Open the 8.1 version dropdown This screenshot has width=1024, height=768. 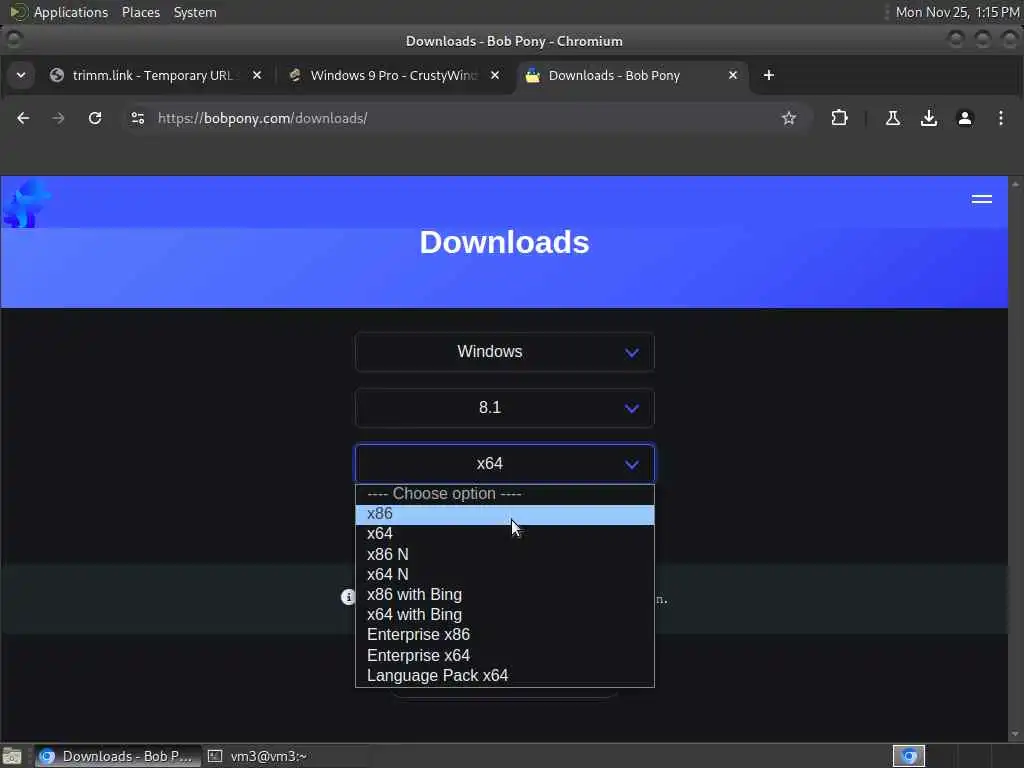coord(505,408)
